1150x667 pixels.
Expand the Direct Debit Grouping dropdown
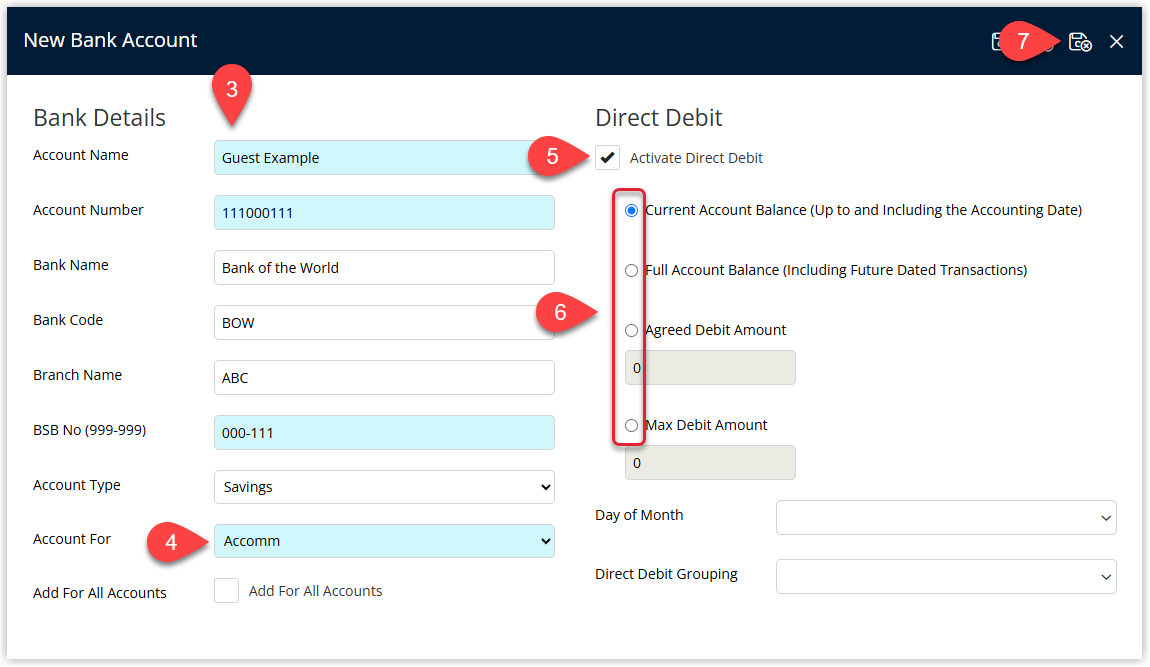tap(946, 577)
